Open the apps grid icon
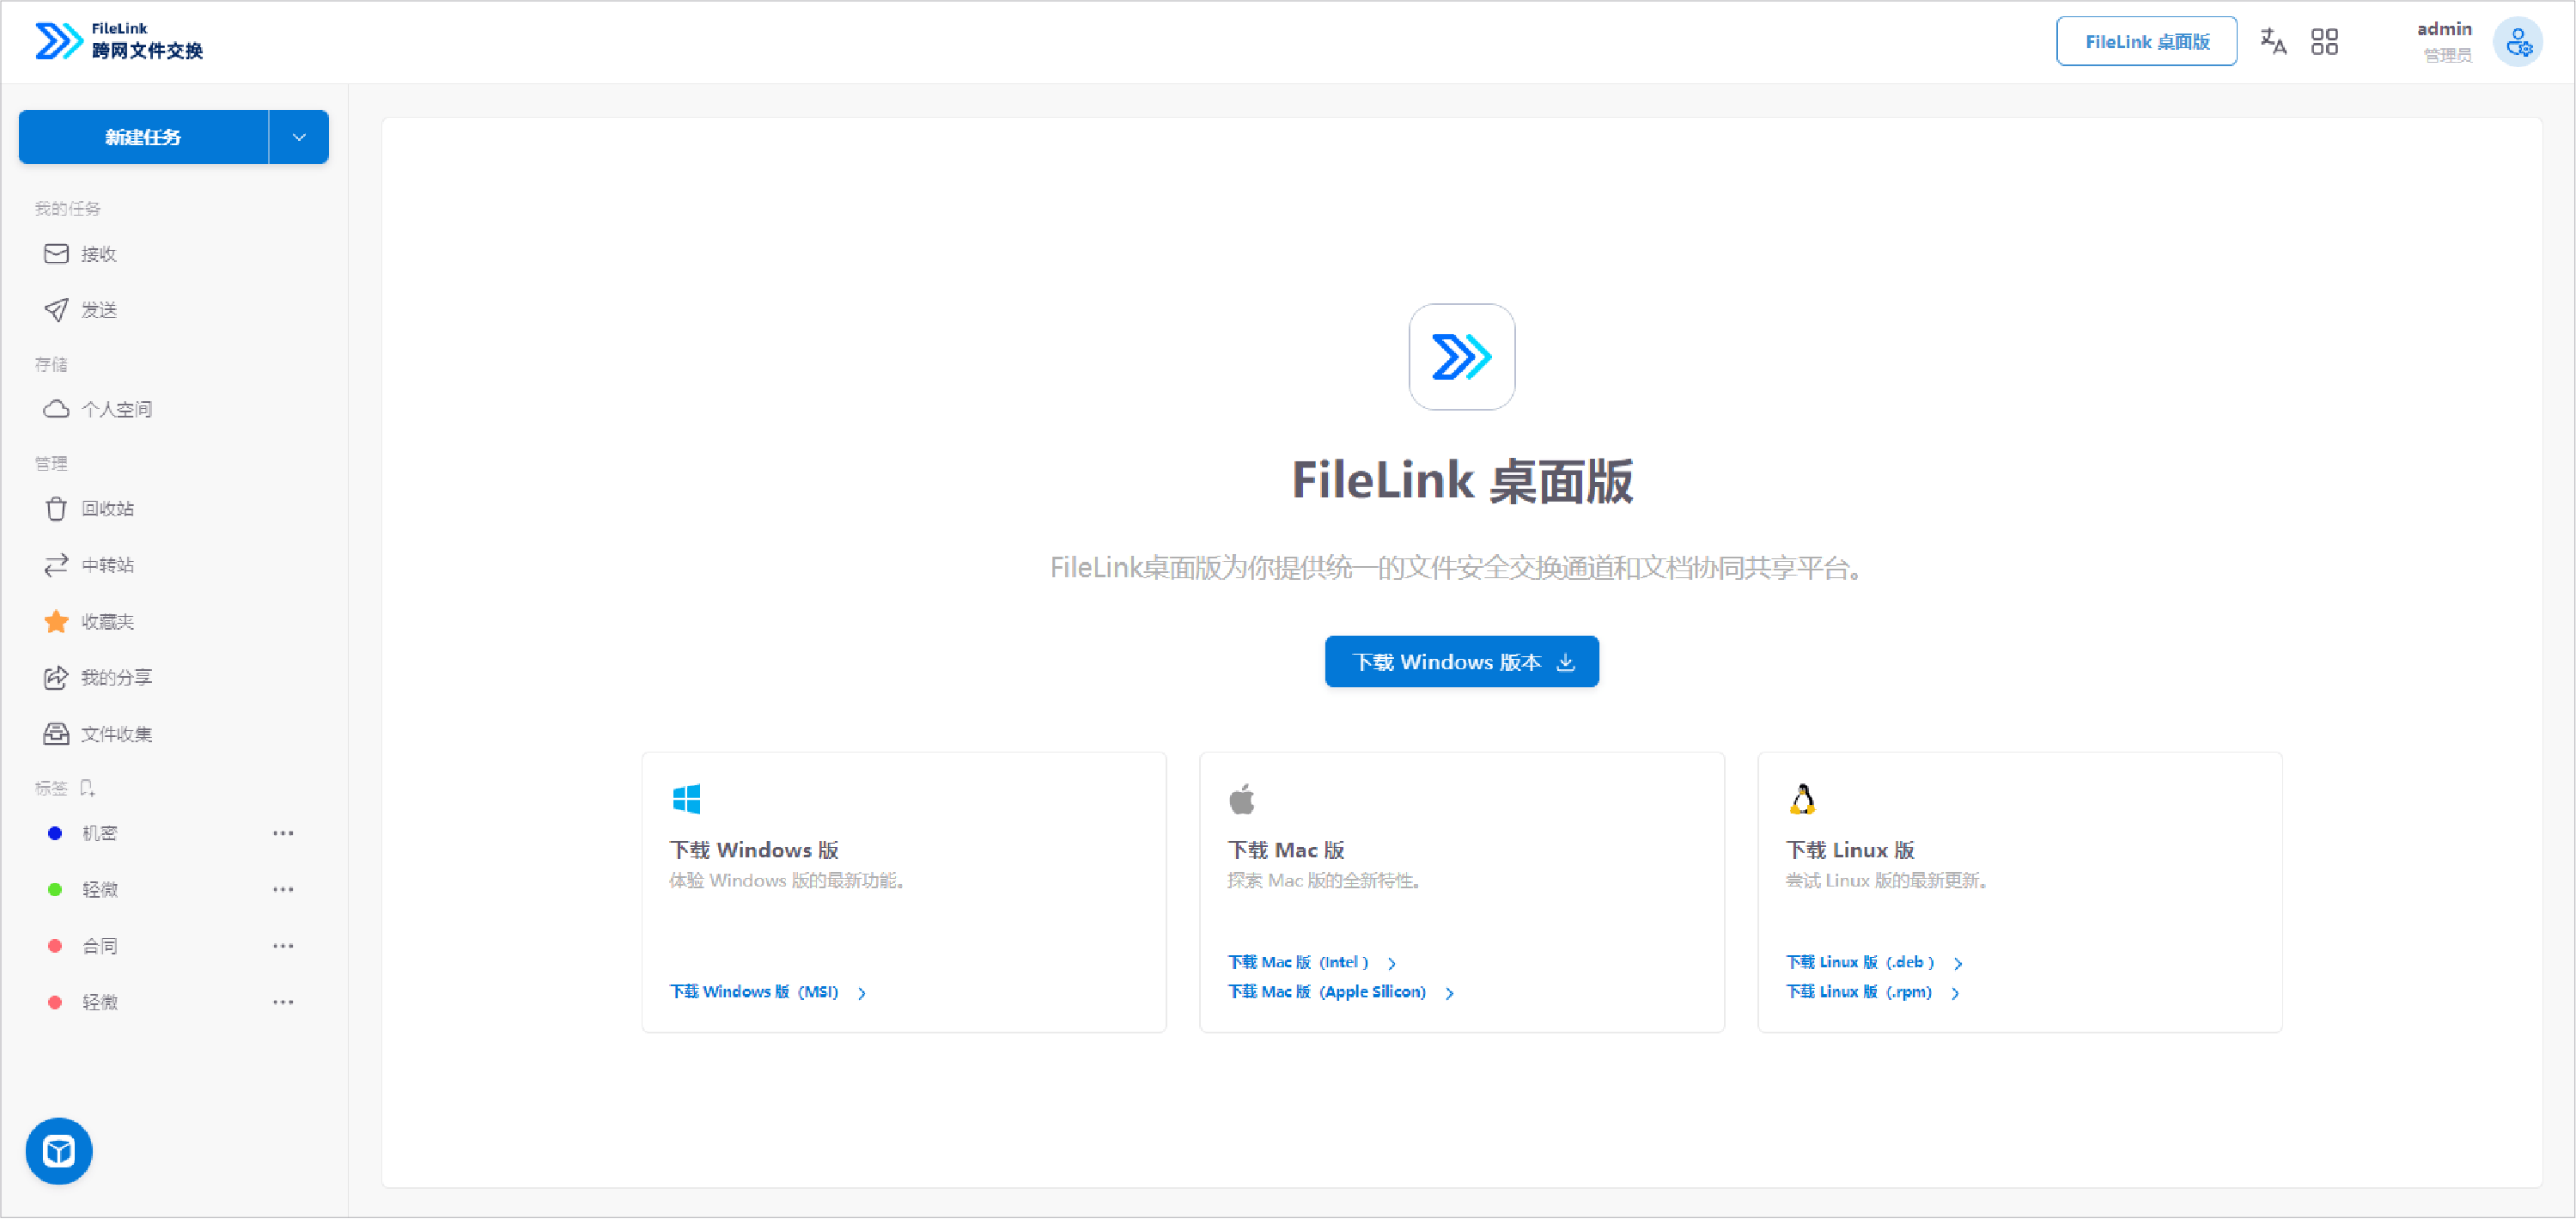 (x=2325, y=41)
